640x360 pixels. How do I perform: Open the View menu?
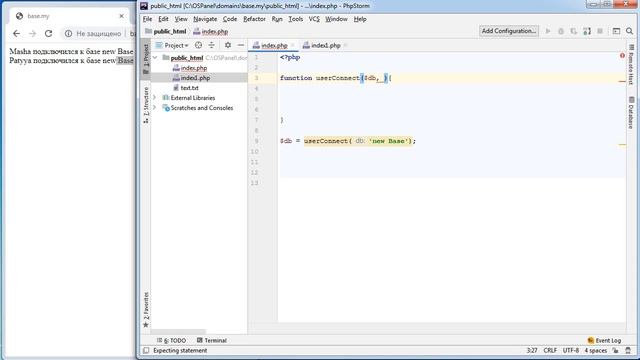pos(181,19)
